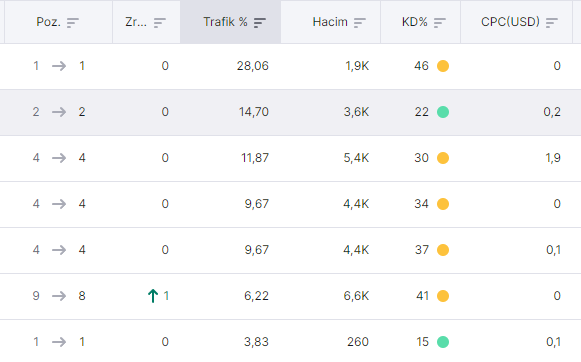The height and width of the screenshot is (362, 581).
Task: Click green KD indicator beside 15
Action: tap(443, 342)
